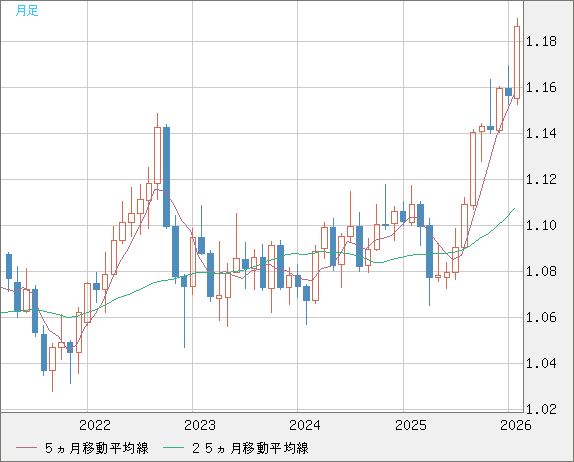Click the 1.02 price axis label
The image size is (574, 462).
541,409
